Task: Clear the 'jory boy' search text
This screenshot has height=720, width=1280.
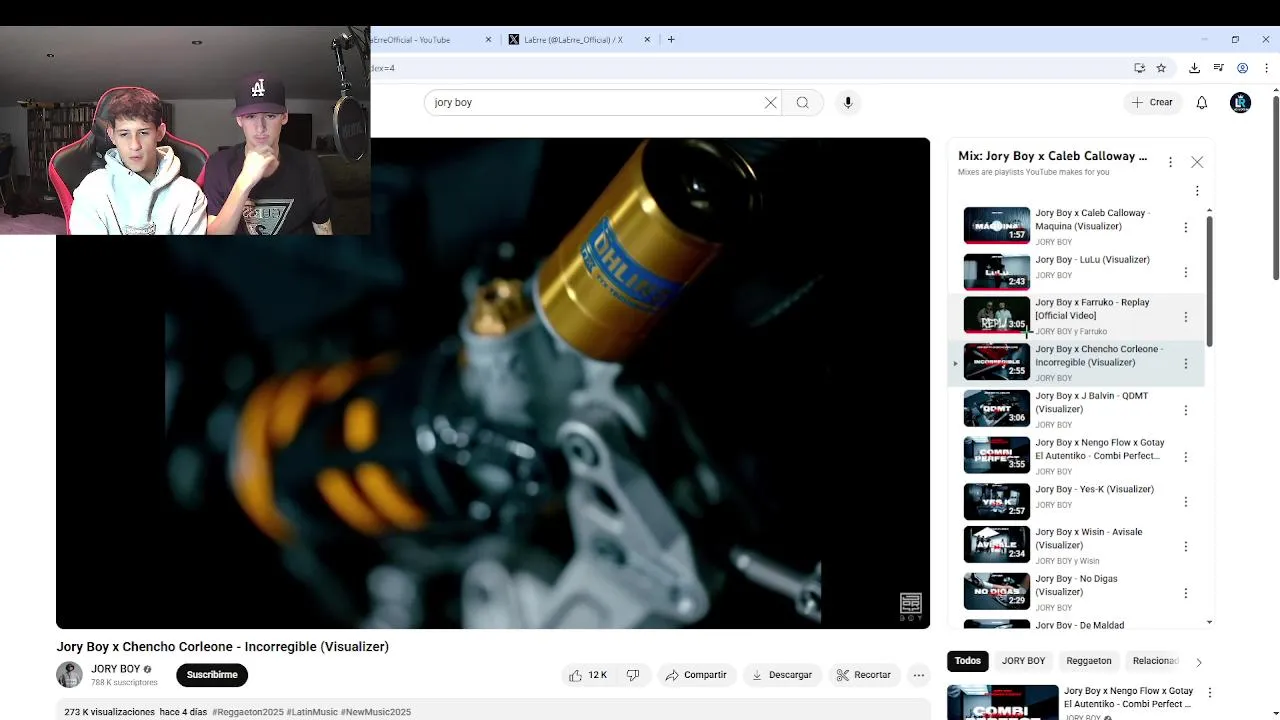Action: click(x=771, y=102)
